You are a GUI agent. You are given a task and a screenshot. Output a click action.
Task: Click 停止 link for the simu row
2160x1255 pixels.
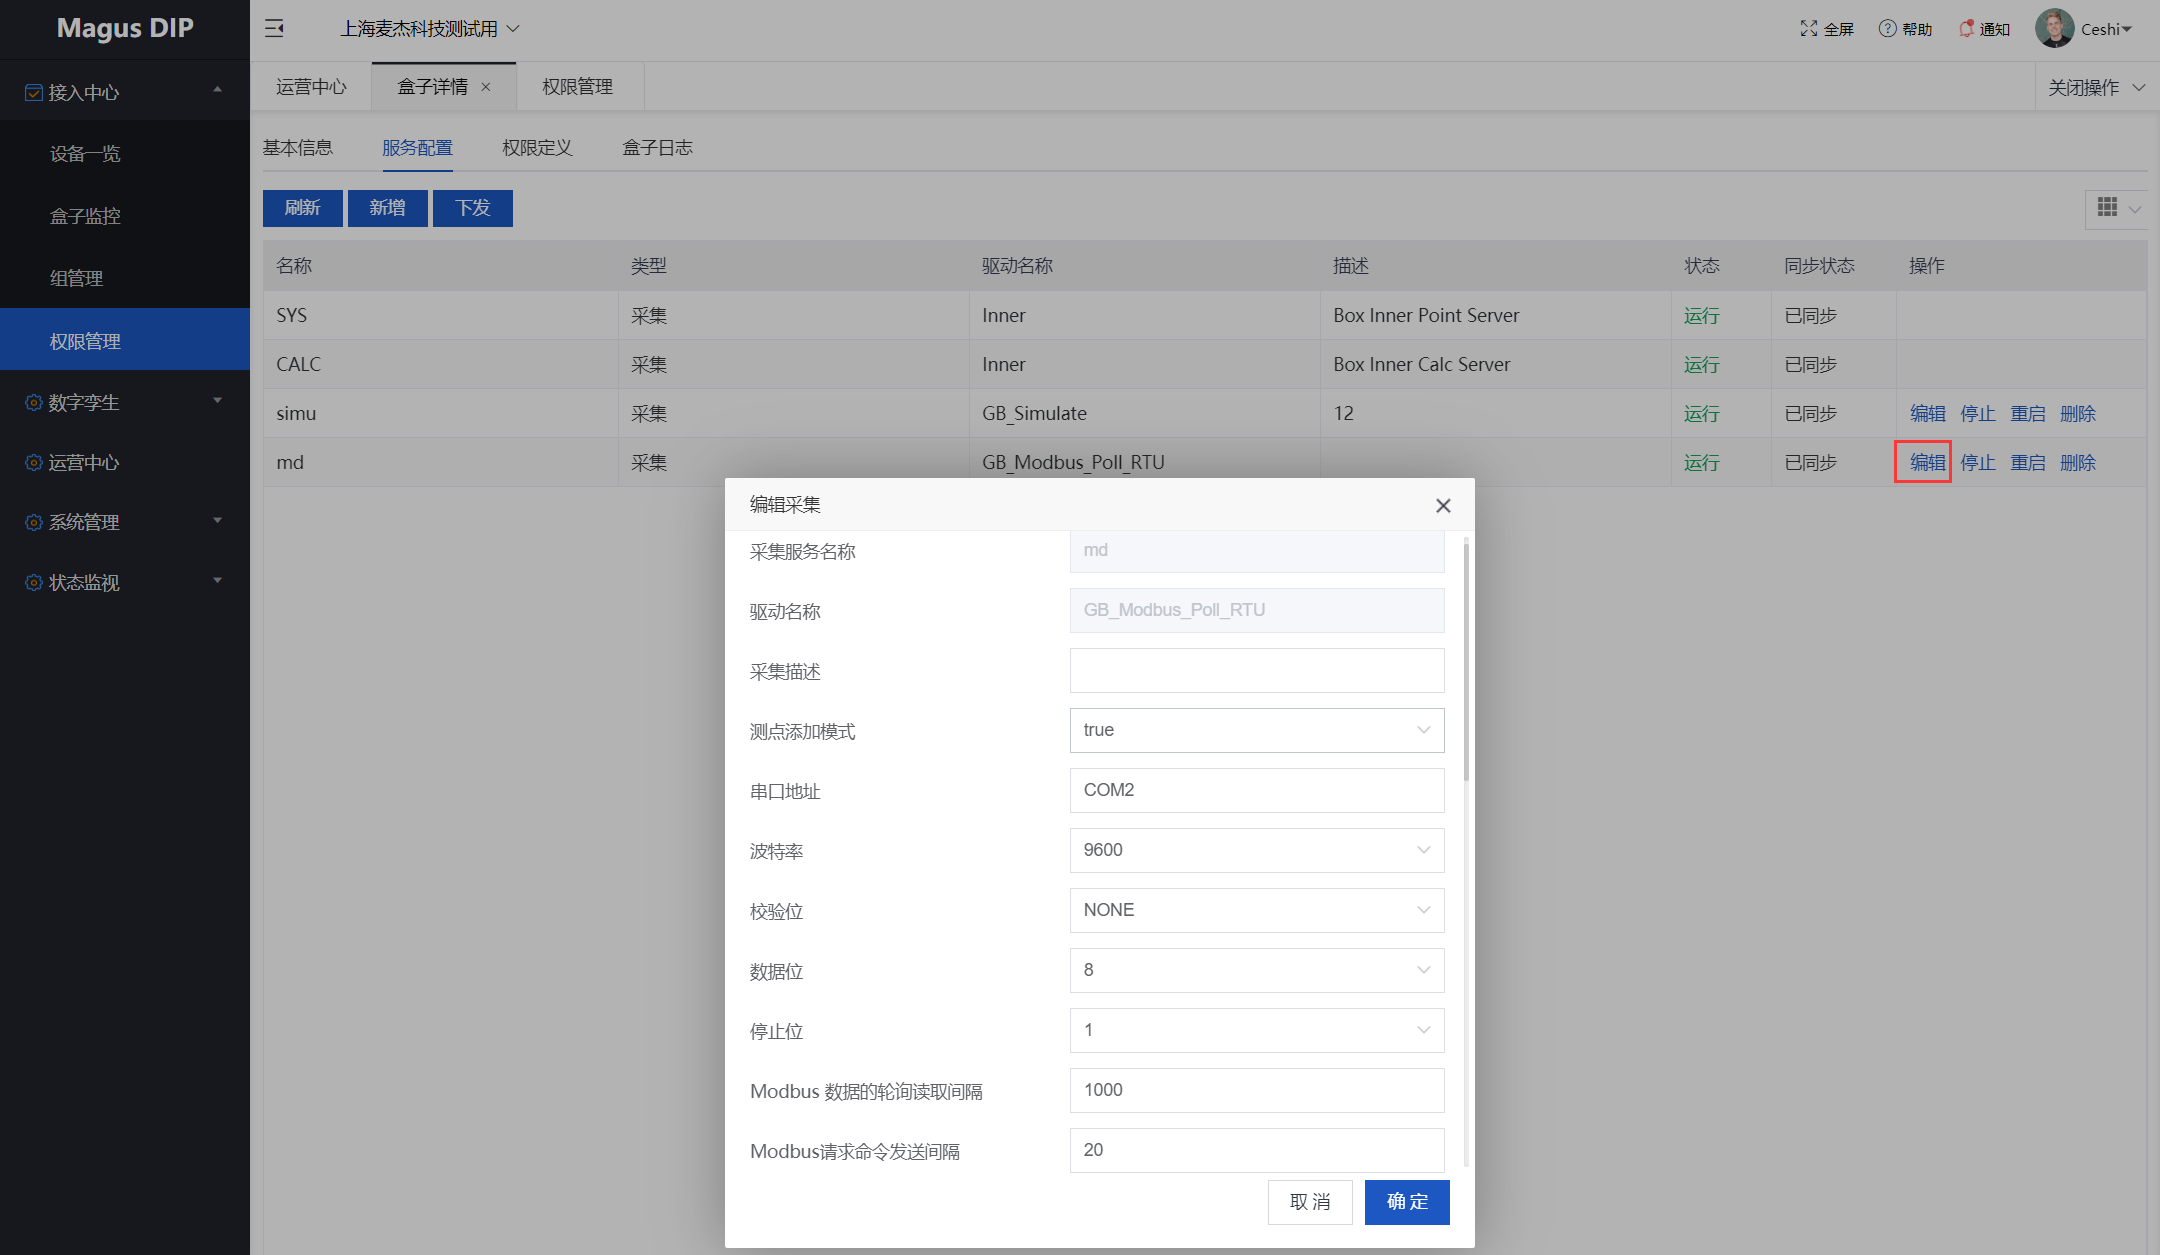click(1977, 414)
